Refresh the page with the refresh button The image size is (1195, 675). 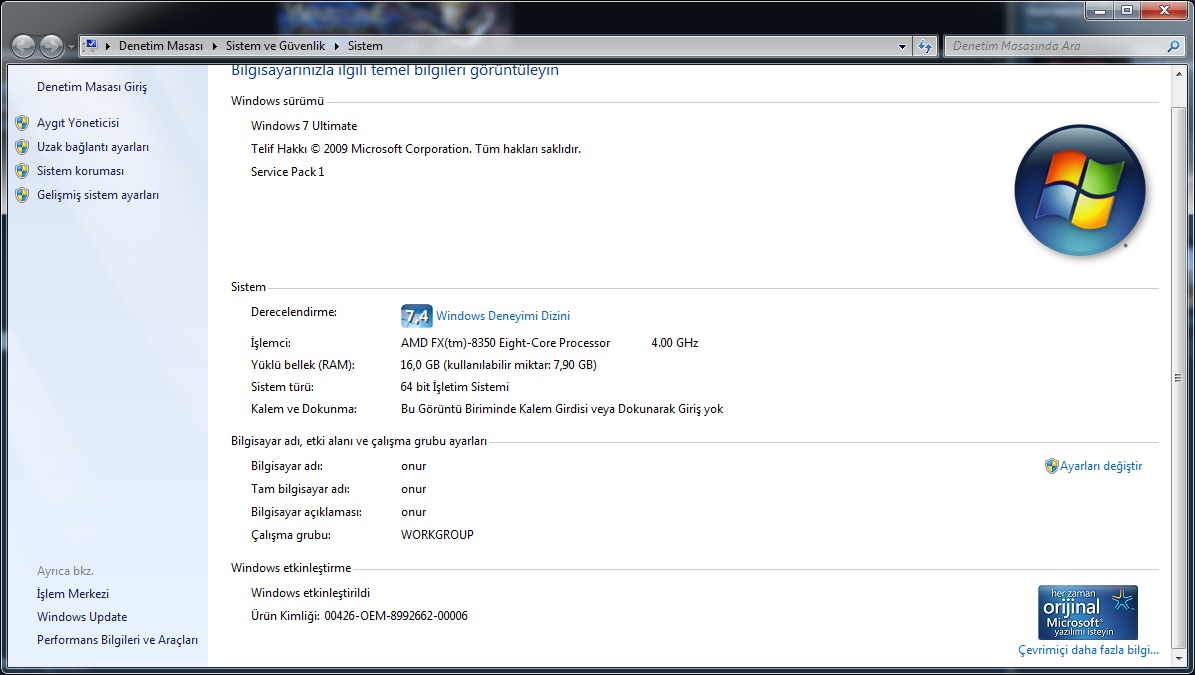[x=925, y=46]
